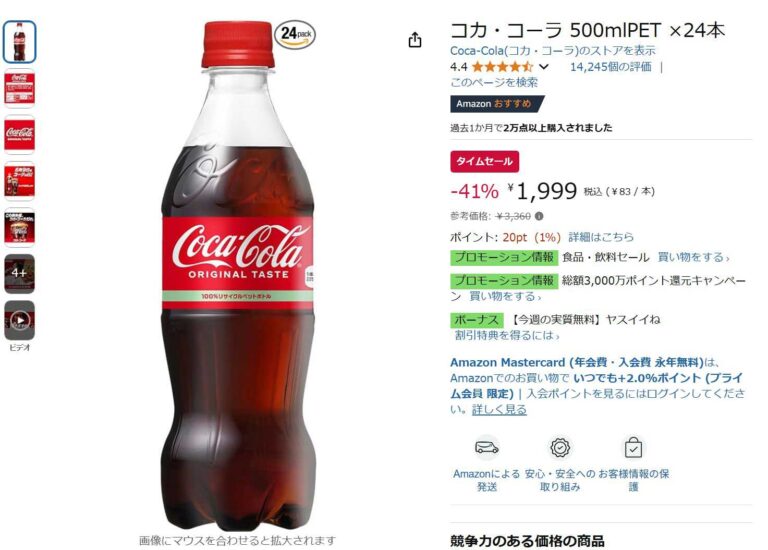This screenshot has height=550, width=768.
Task: Select the second label thumbnail
Action: [x=20, y=88]
